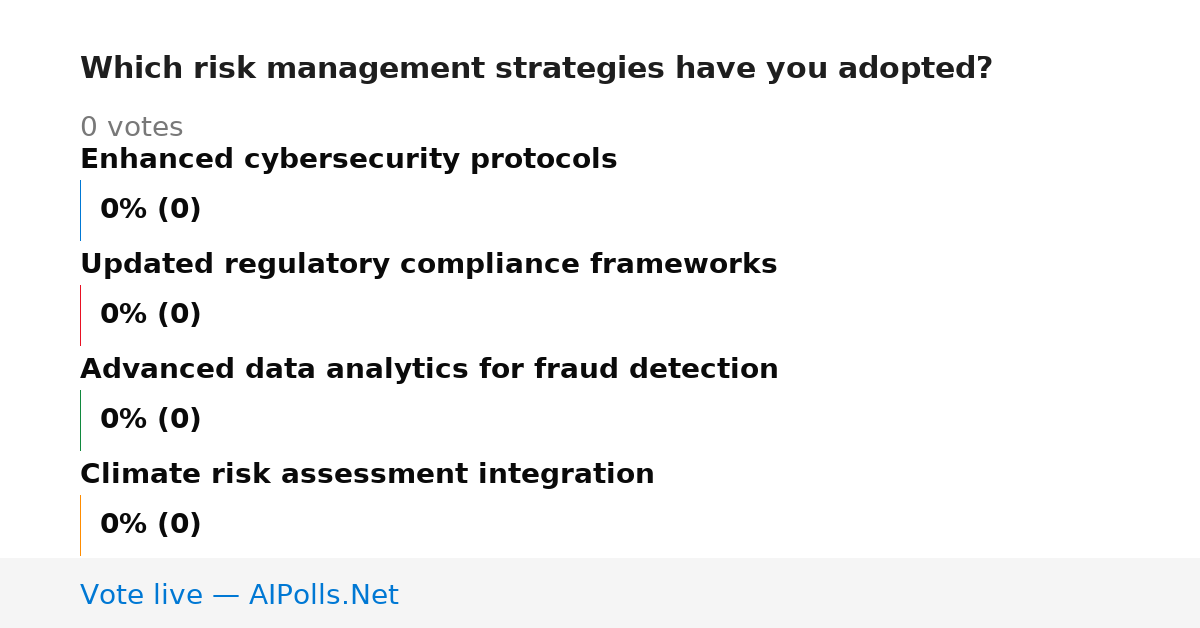Click the blue cybersecurity result bar
This screenshot has width=1200, height=628.
click(80, 210)
